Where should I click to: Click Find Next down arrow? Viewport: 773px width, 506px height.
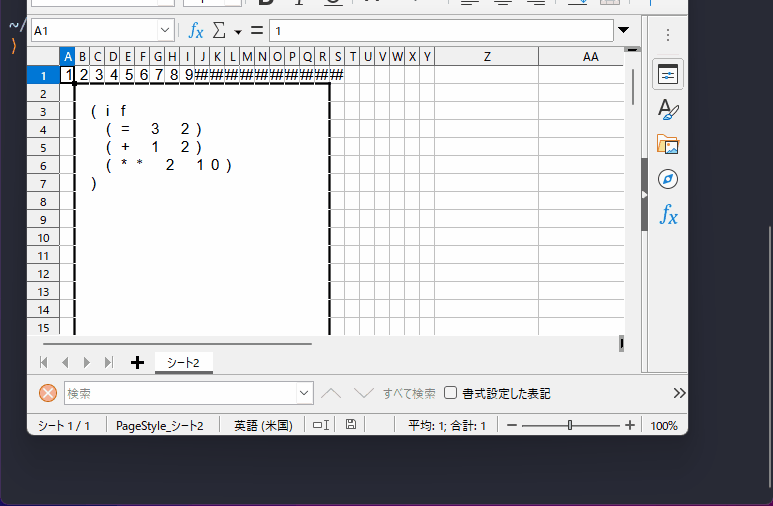364,393
